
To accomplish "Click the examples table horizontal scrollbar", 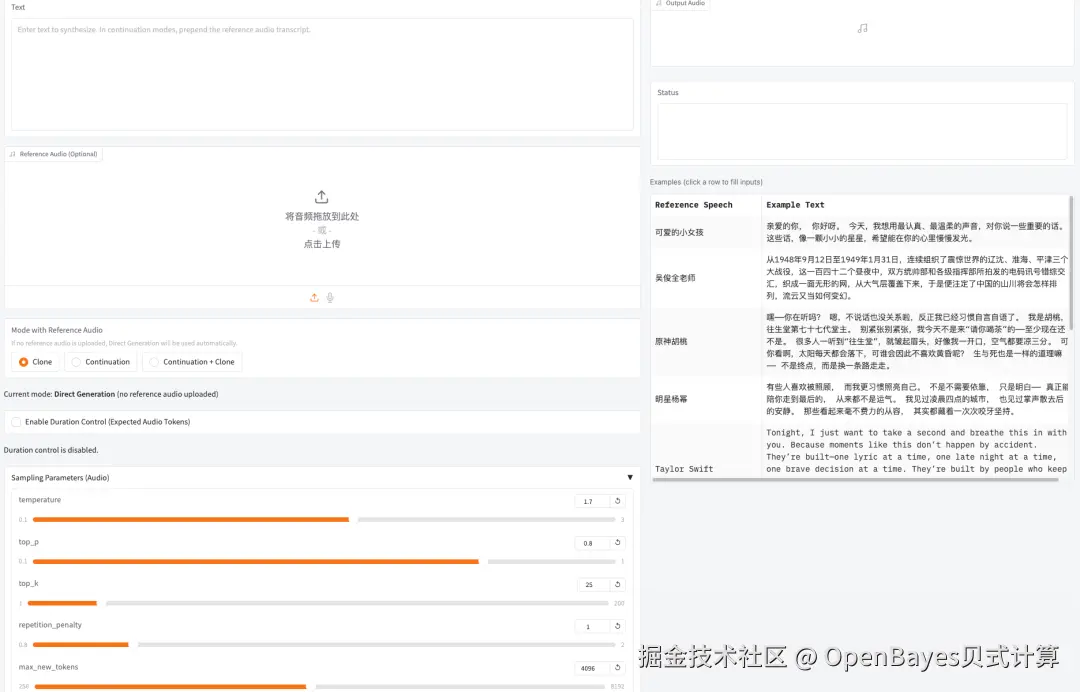I will [855, 480].
